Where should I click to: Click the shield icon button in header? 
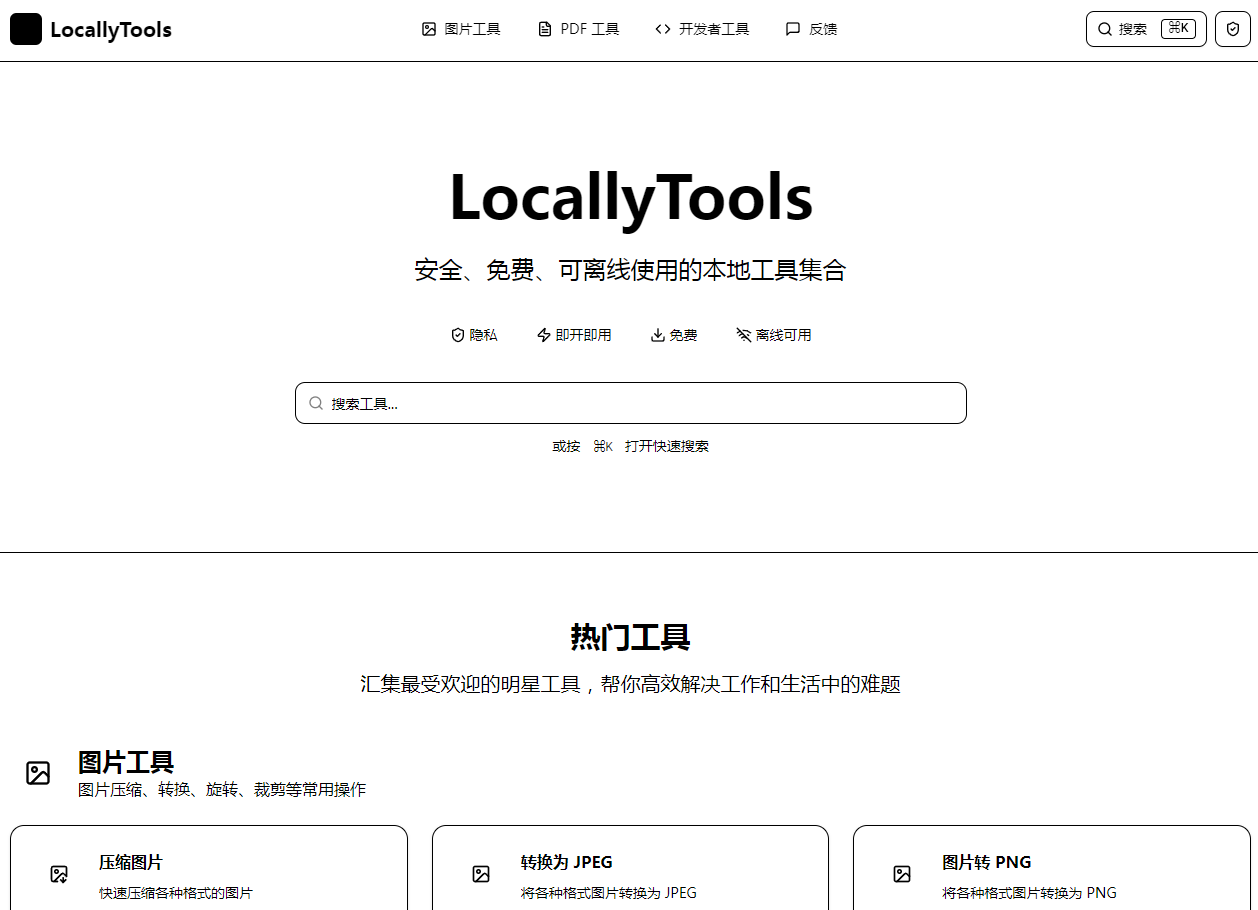coord(1232,29)
